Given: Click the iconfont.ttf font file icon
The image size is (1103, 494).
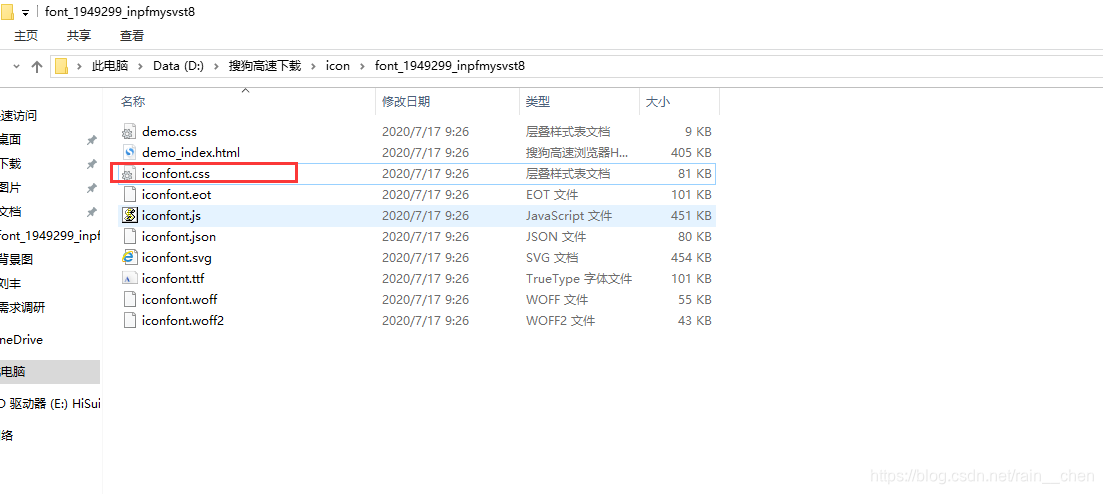Looking at the screenshot, I should point(129,279).
